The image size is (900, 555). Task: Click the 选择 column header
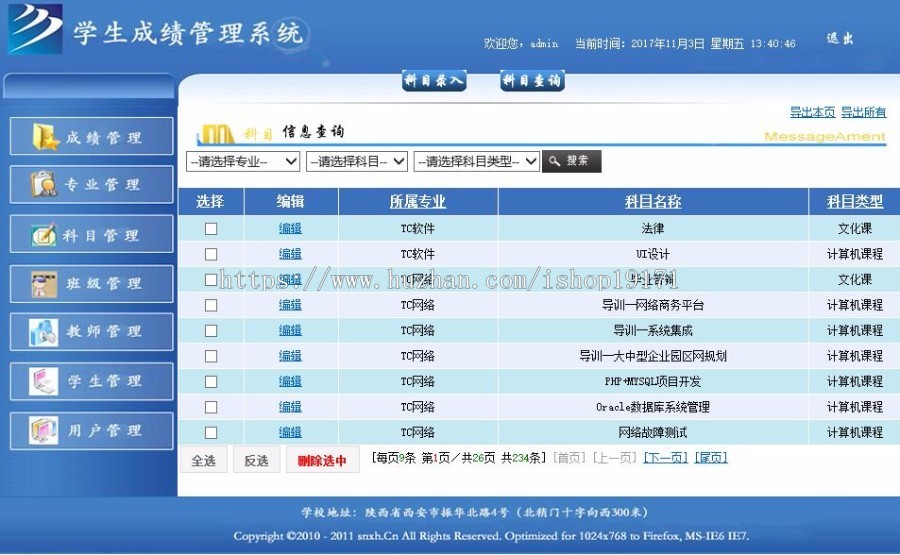click(210, 201)
